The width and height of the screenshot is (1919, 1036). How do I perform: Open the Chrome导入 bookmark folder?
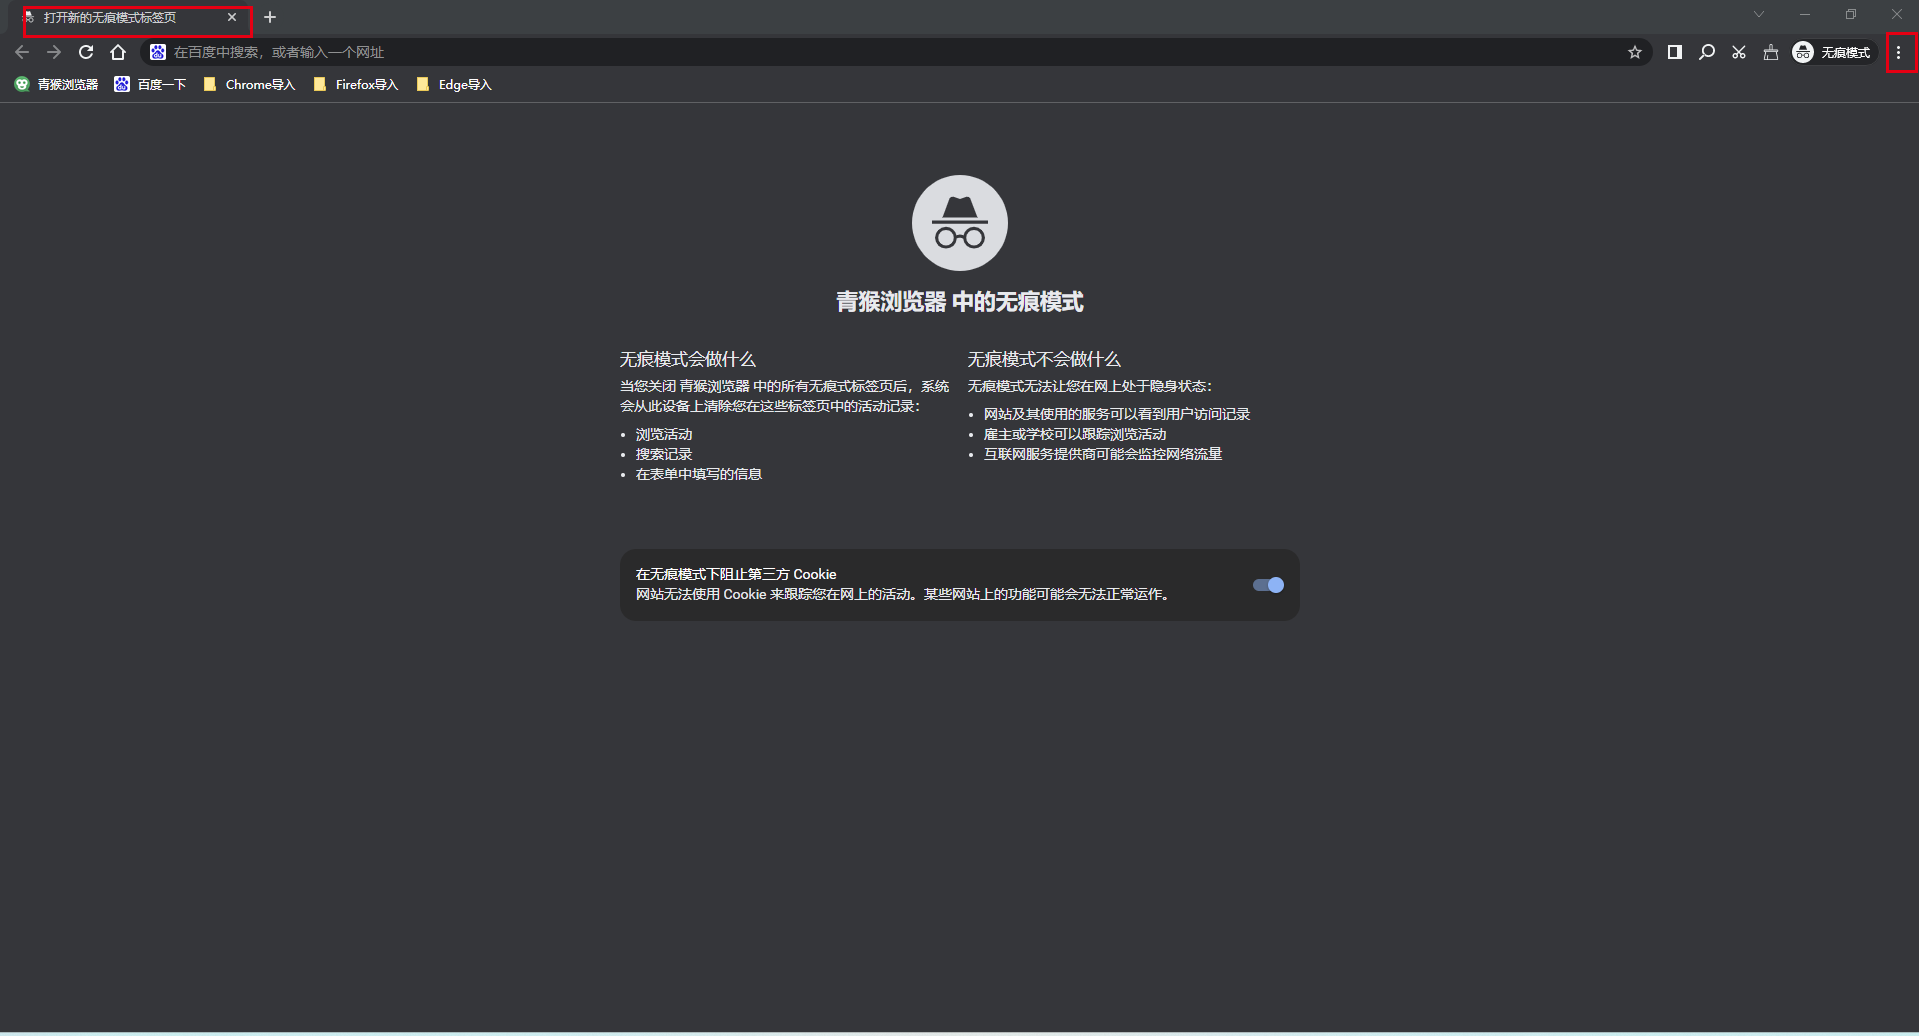pyautogui.click(x=249, y=85)
